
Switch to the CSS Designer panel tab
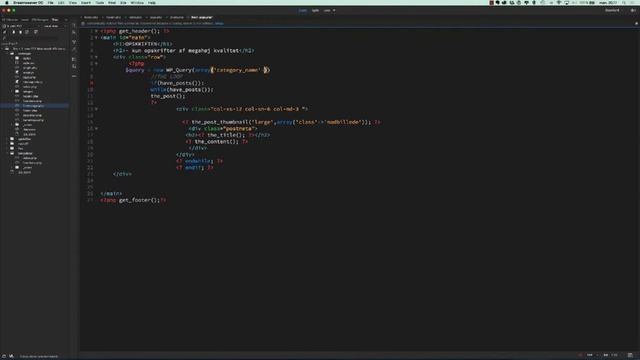pyautogui.click(x=40, y=20)
